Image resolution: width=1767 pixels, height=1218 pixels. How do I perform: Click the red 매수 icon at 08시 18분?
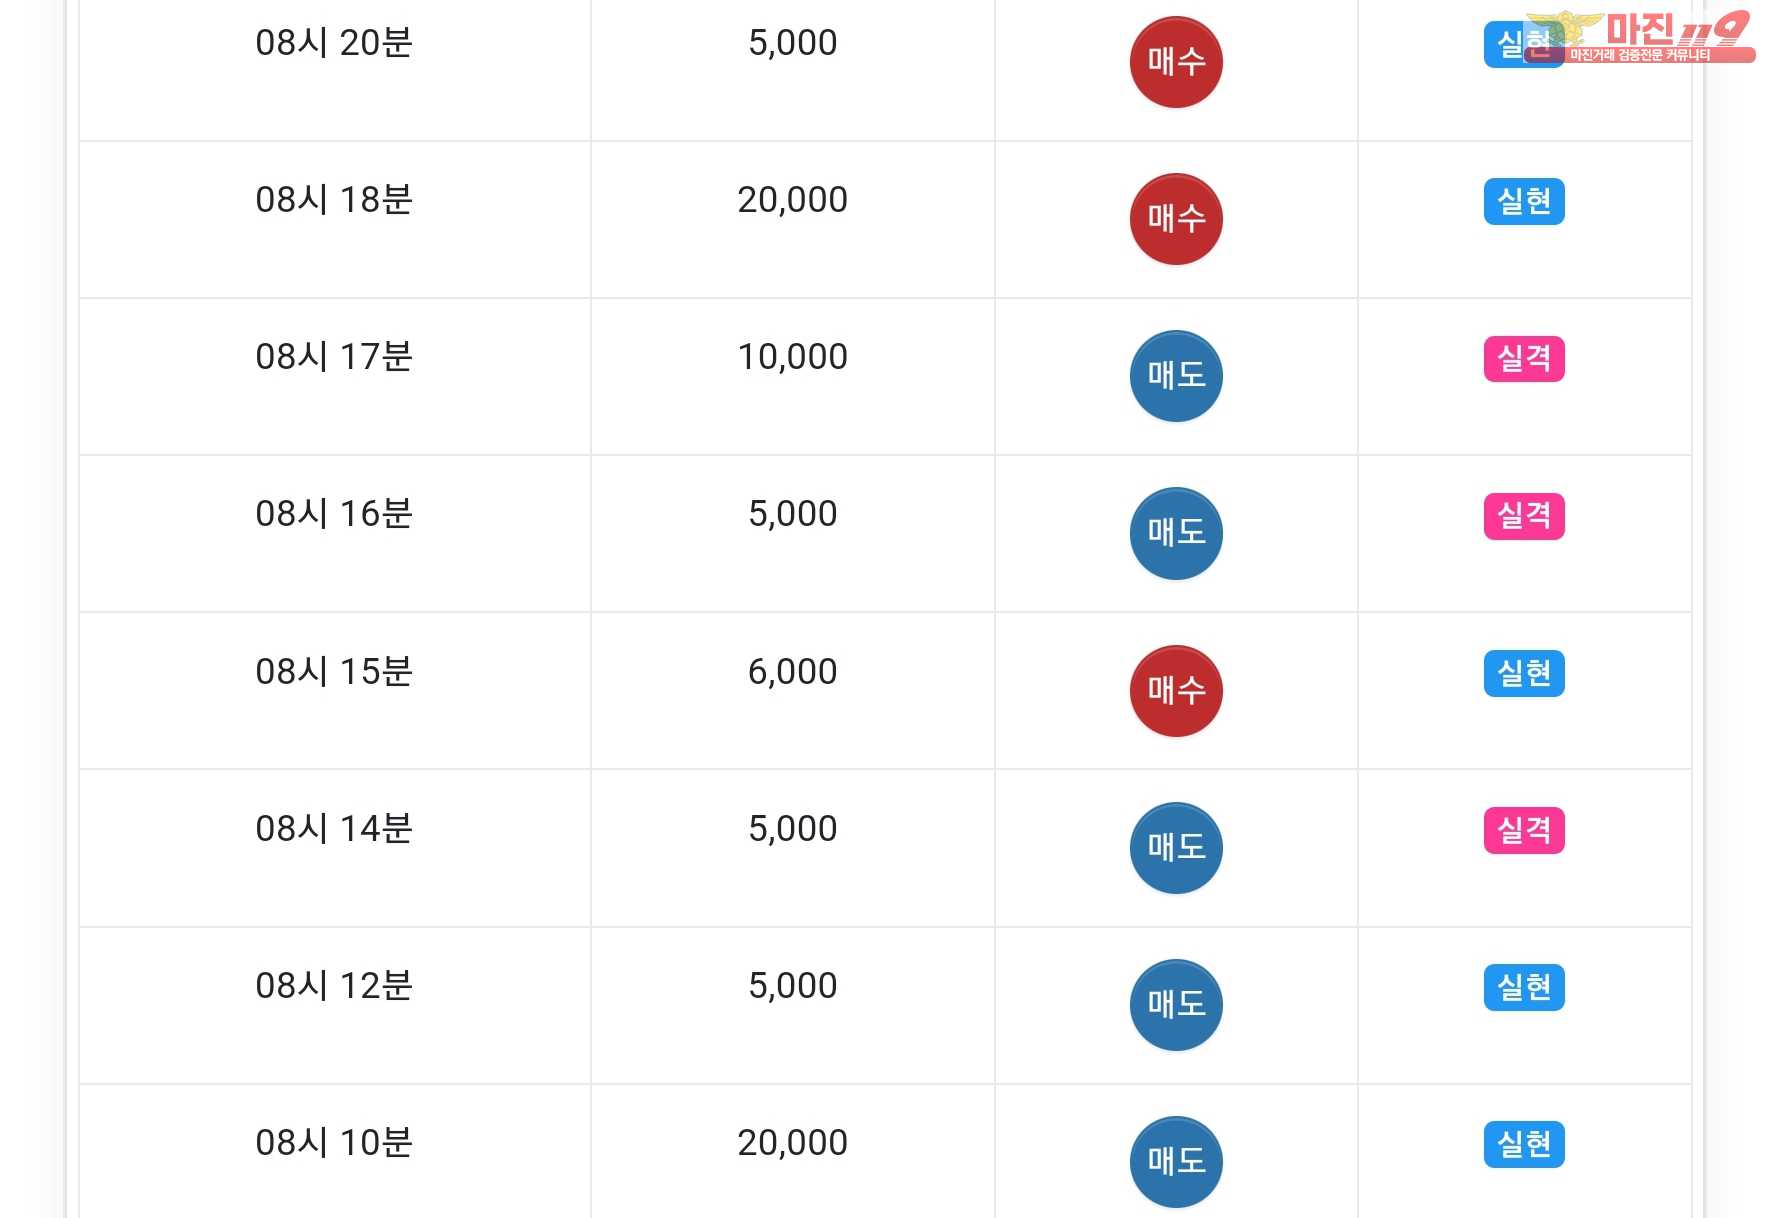point(1176,219)
